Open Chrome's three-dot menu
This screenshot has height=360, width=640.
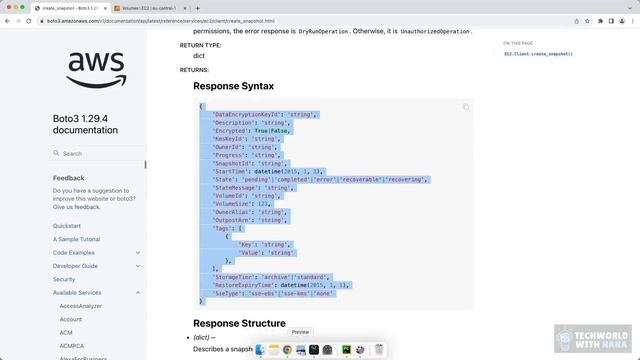(x=633, y=21)
